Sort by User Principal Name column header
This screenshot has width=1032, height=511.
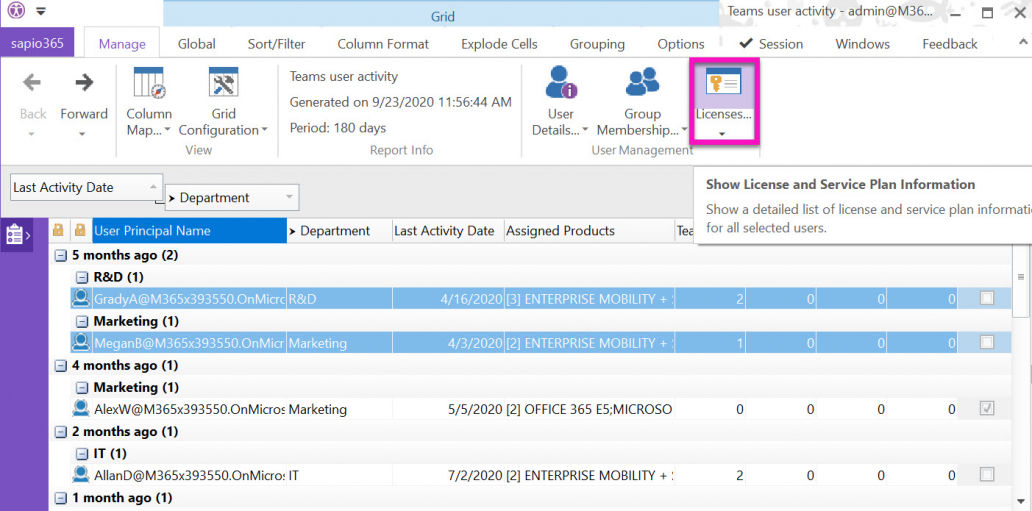(190, 230)
